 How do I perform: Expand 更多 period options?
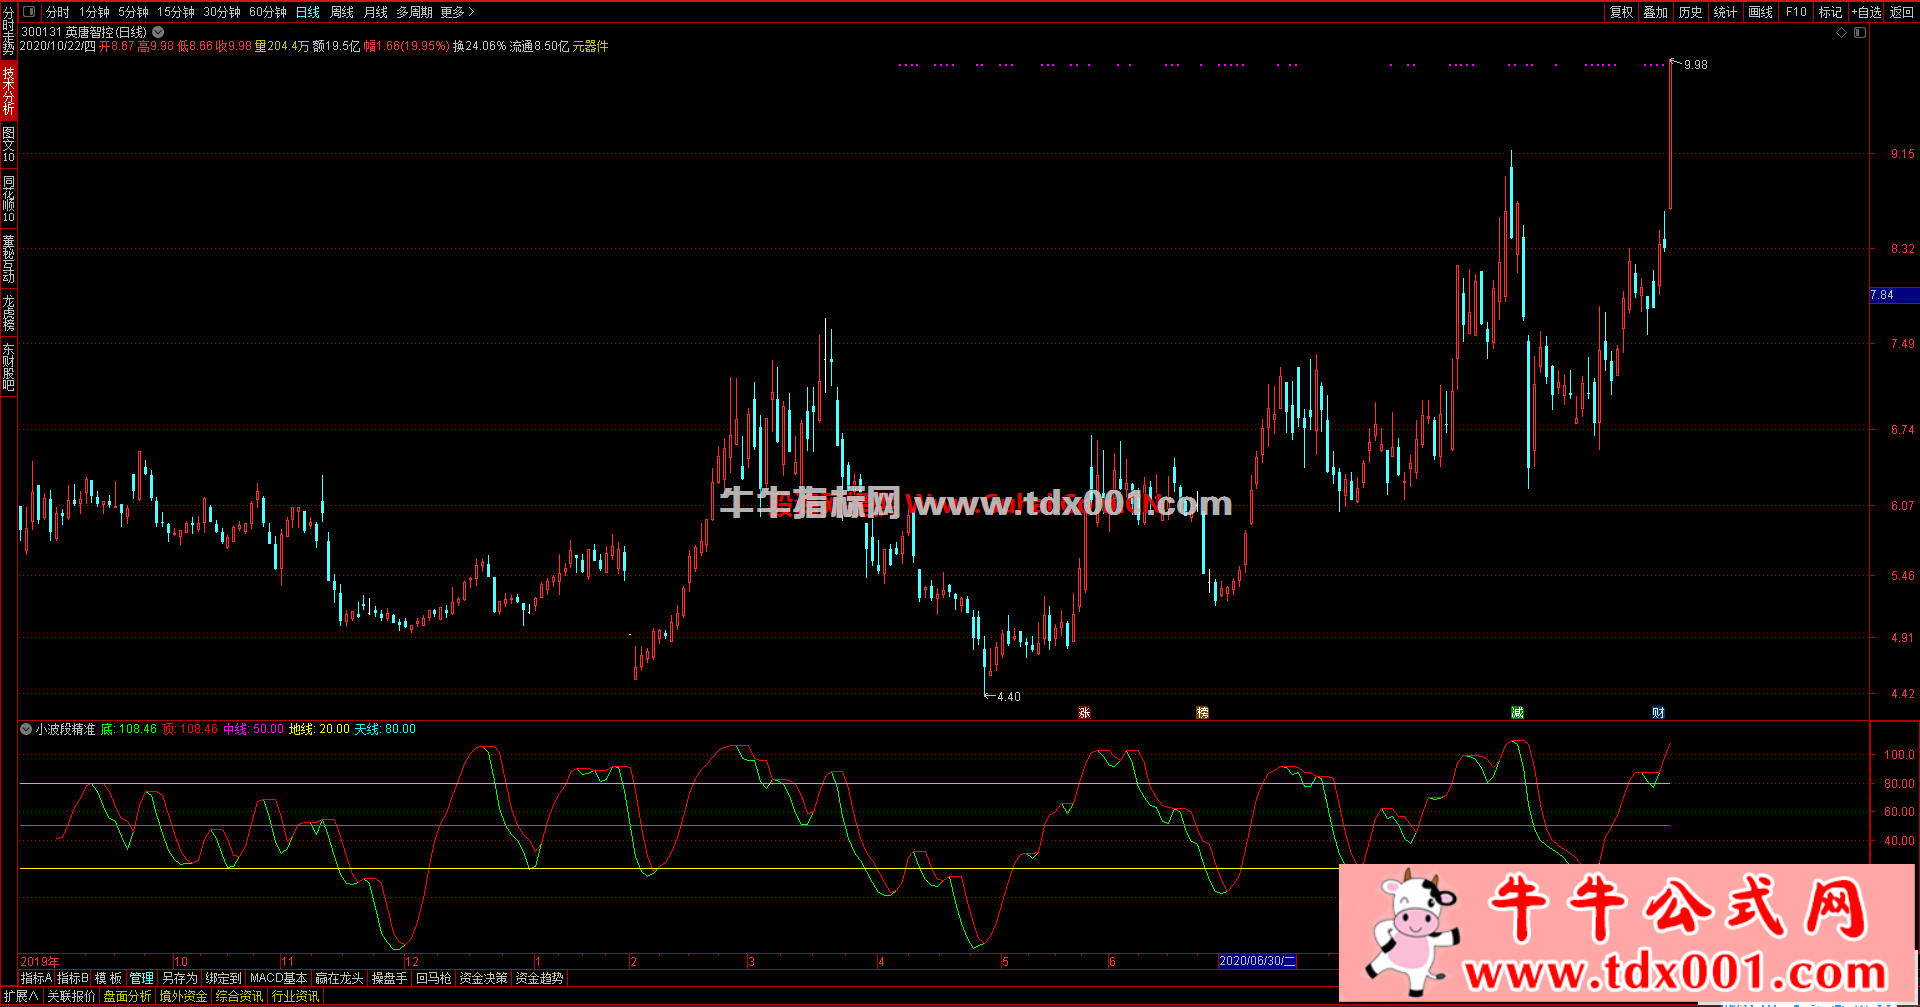click(x=457, y=12)
